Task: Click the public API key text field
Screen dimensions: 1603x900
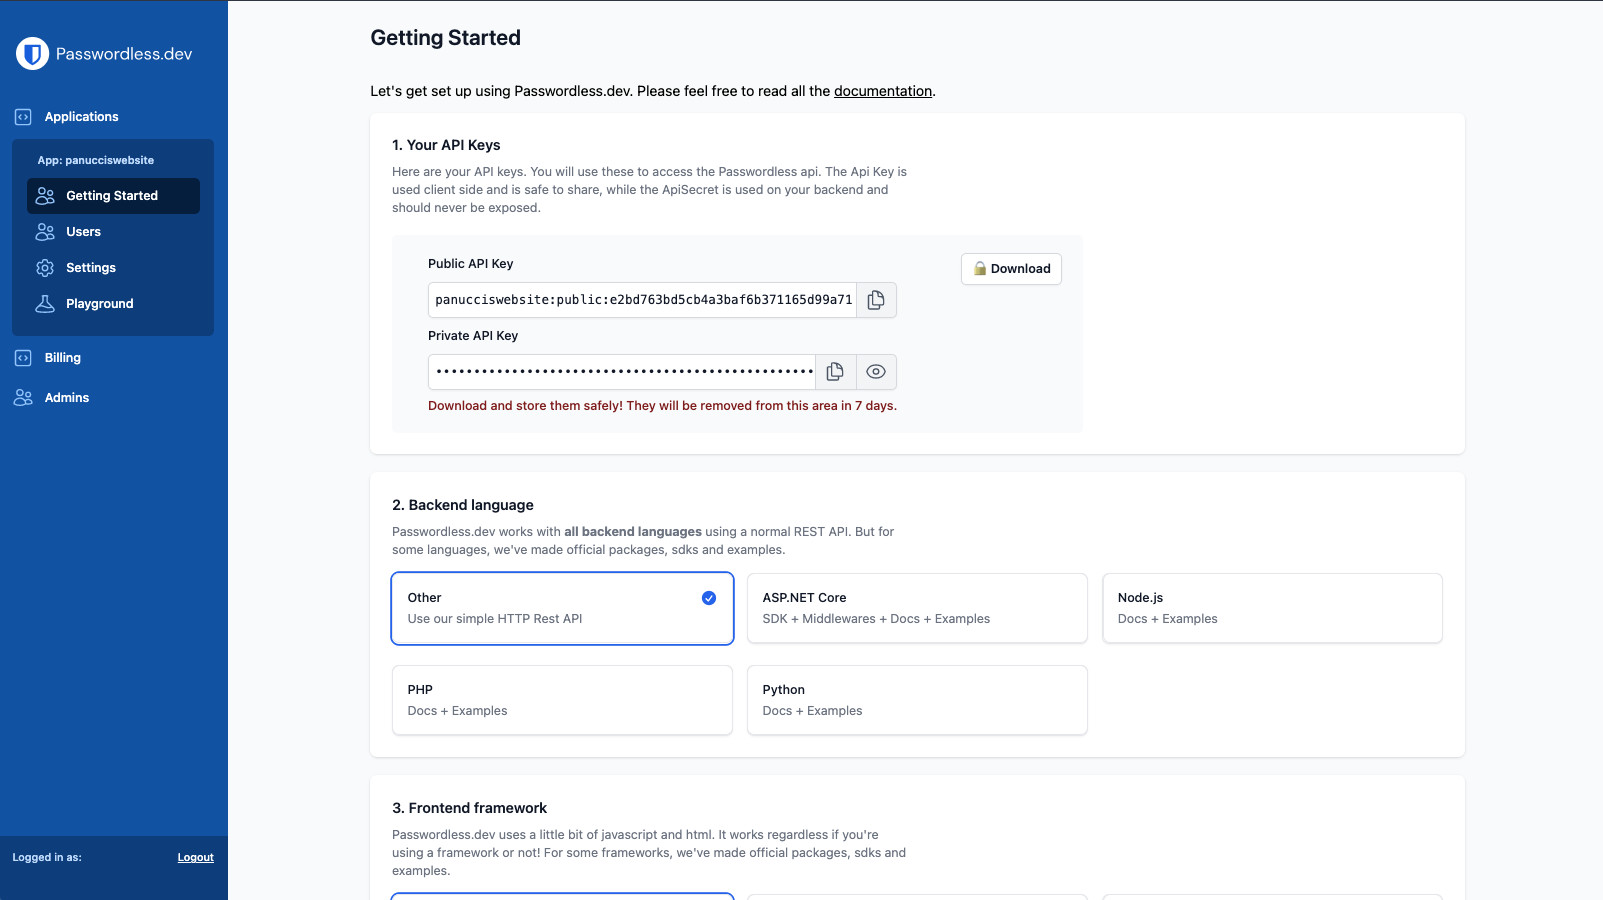Action: [x=641, y=299]
